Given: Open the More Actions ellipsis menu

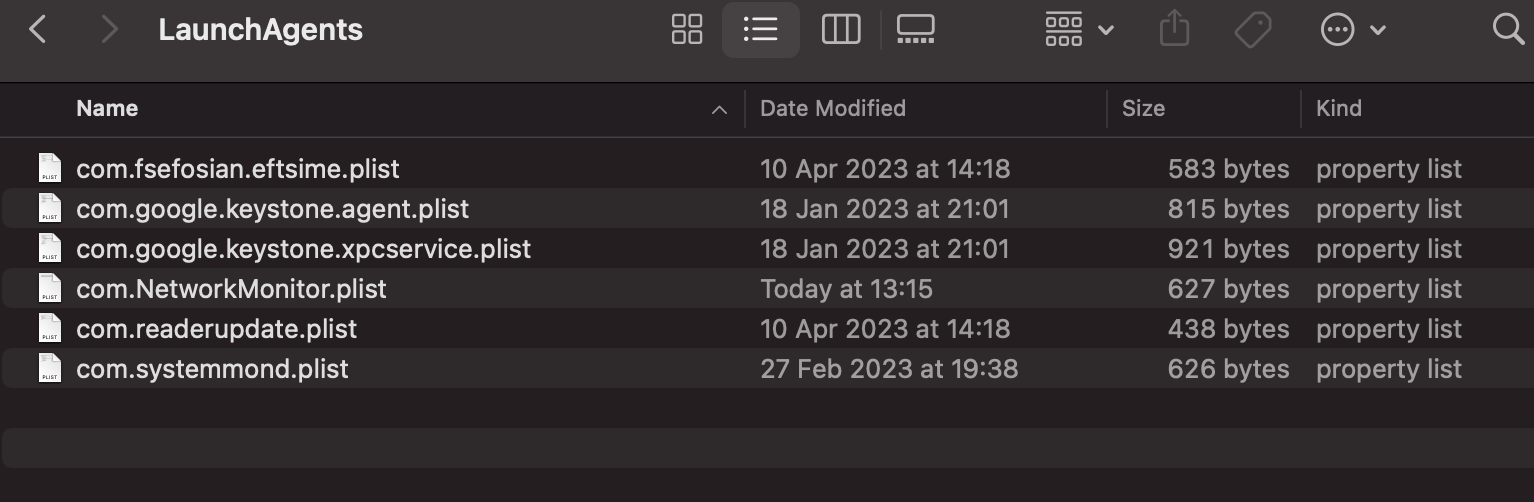Looking at the screenshot, I should pyautogui.click(x=1352, y=30).
